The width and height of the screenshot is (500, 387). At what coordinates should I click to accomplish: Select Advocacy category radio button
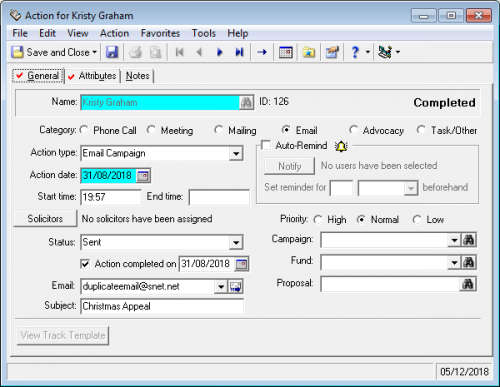click(353, 130)
